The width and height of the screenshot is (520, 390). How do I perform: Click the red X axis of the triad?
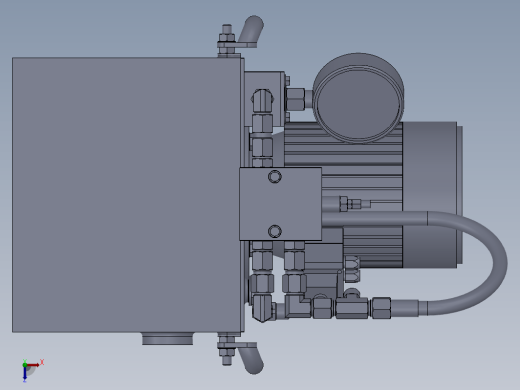(x=33, y=365)
